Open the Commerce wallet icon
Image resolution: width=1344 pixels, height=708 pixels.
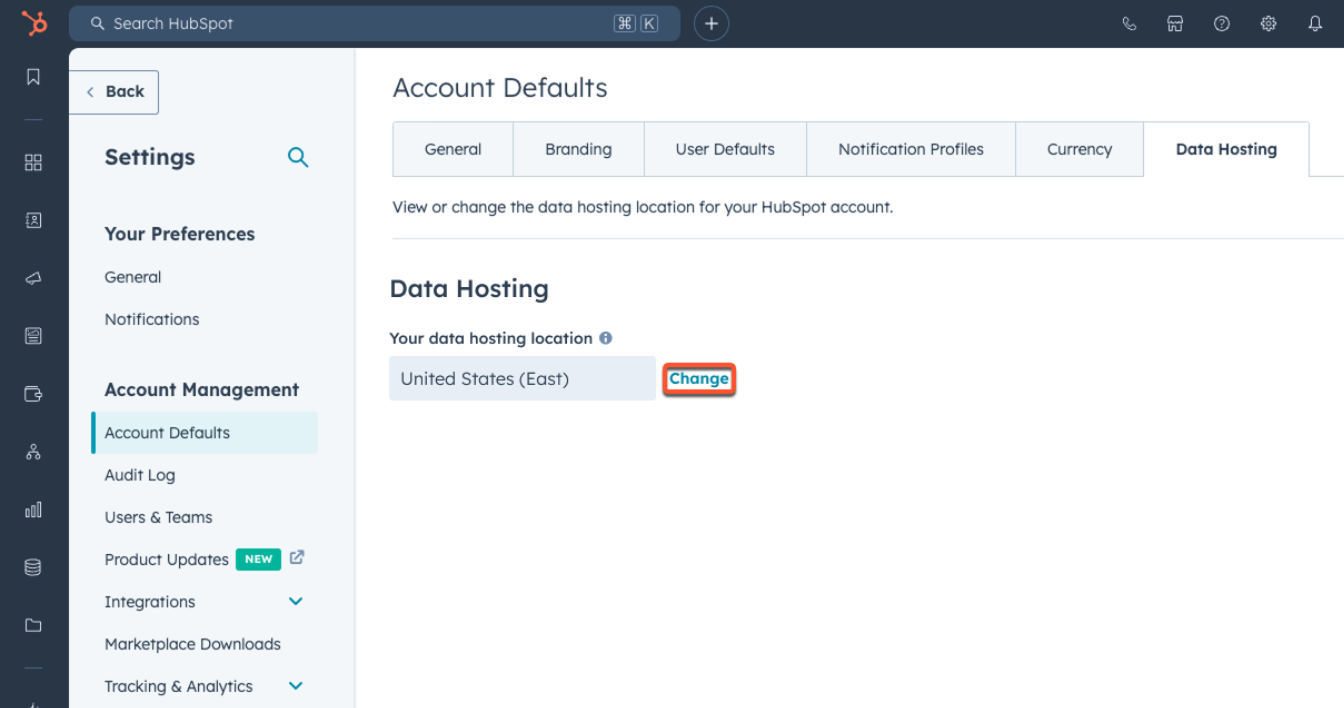(33, 394)
